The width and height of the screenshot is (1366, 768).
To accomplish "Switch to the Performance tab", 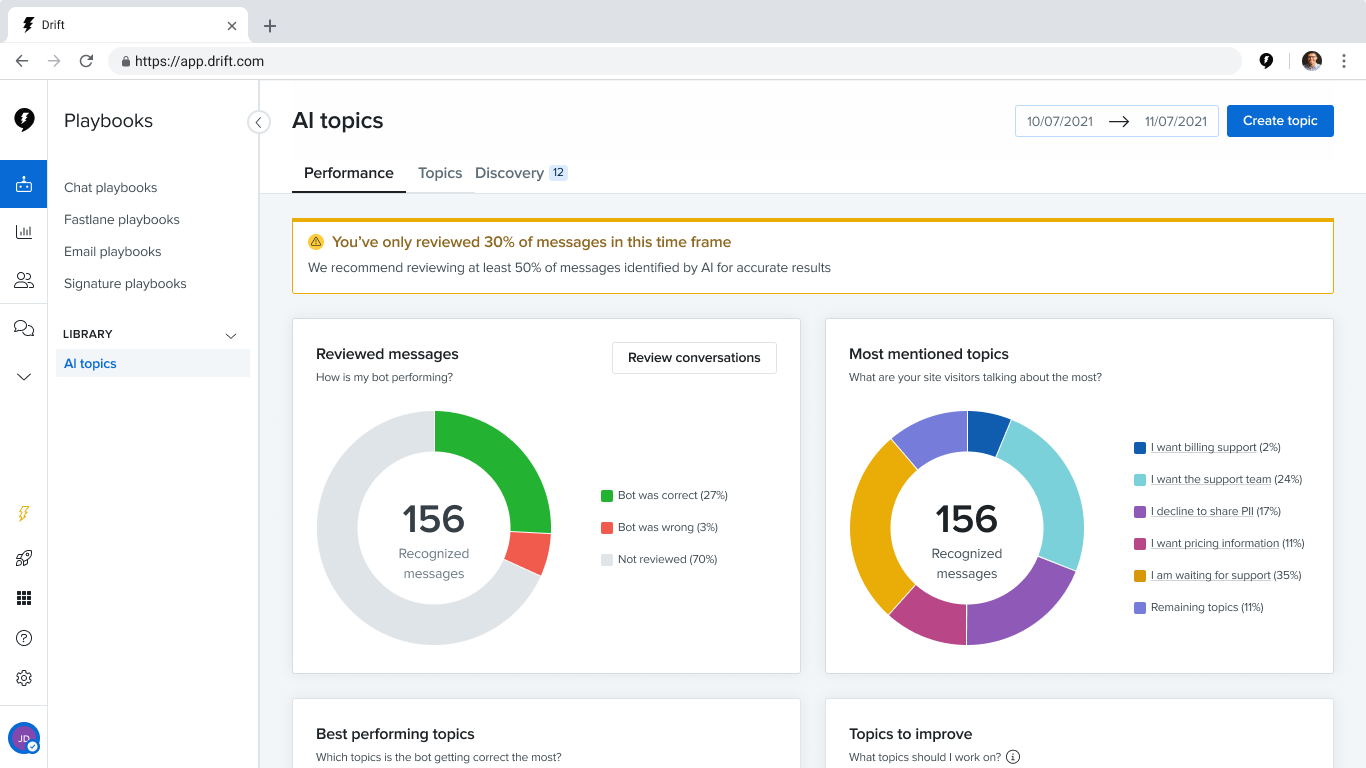I will tap(349, 173).
